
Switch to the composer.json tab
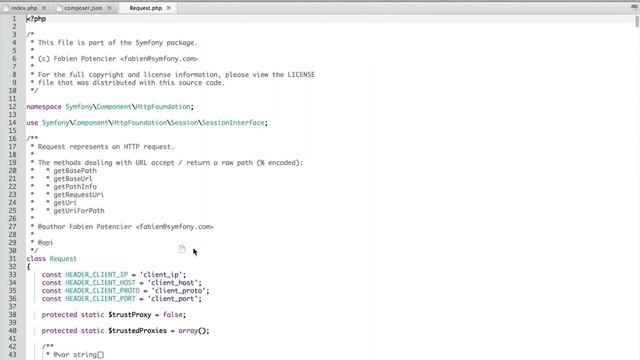coord(84,8)
